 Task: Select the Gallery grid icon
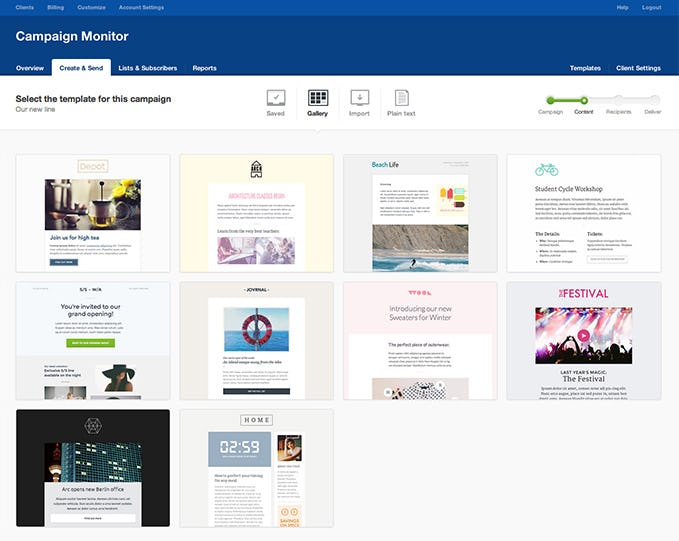click(318, 98)
